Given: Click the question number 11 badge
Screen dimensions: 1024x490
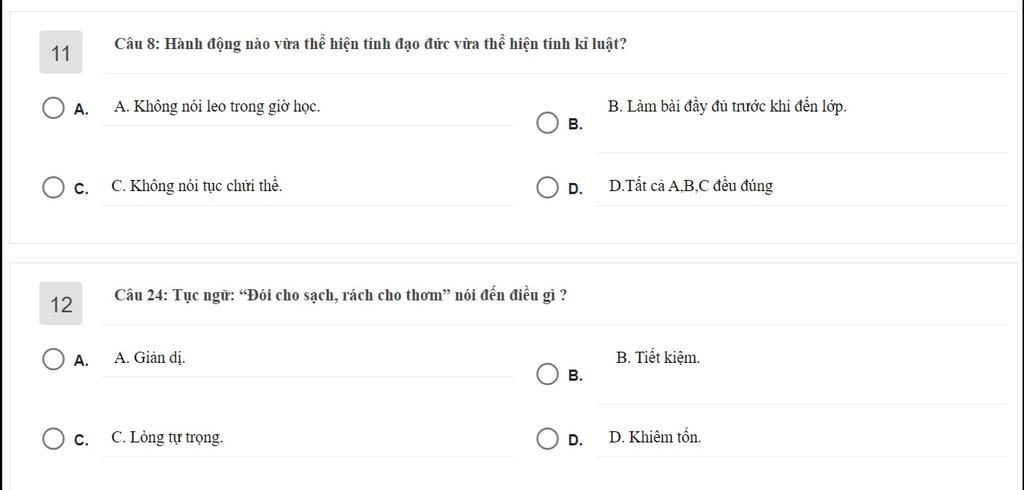Looking at the screenshot, I should pos(61,52).
